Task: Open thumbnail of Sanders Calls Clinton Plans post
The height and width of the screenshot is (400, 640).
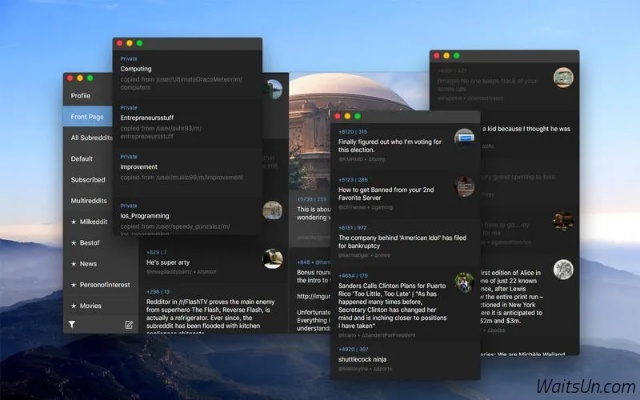Action: 463,282
